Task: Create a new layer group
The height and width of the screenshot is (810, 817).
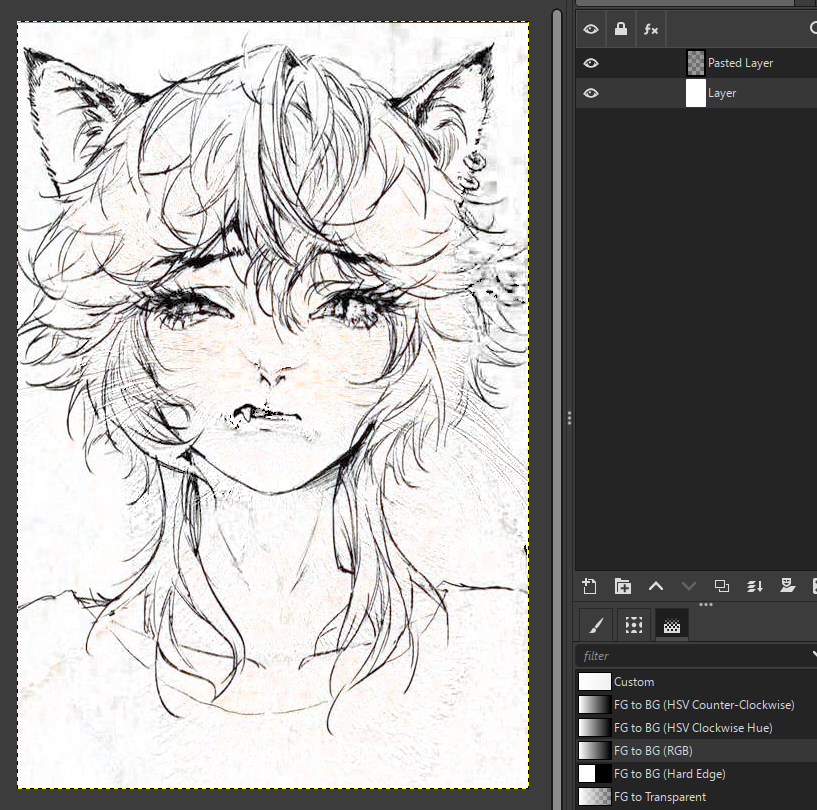Action: pos(623,586)
